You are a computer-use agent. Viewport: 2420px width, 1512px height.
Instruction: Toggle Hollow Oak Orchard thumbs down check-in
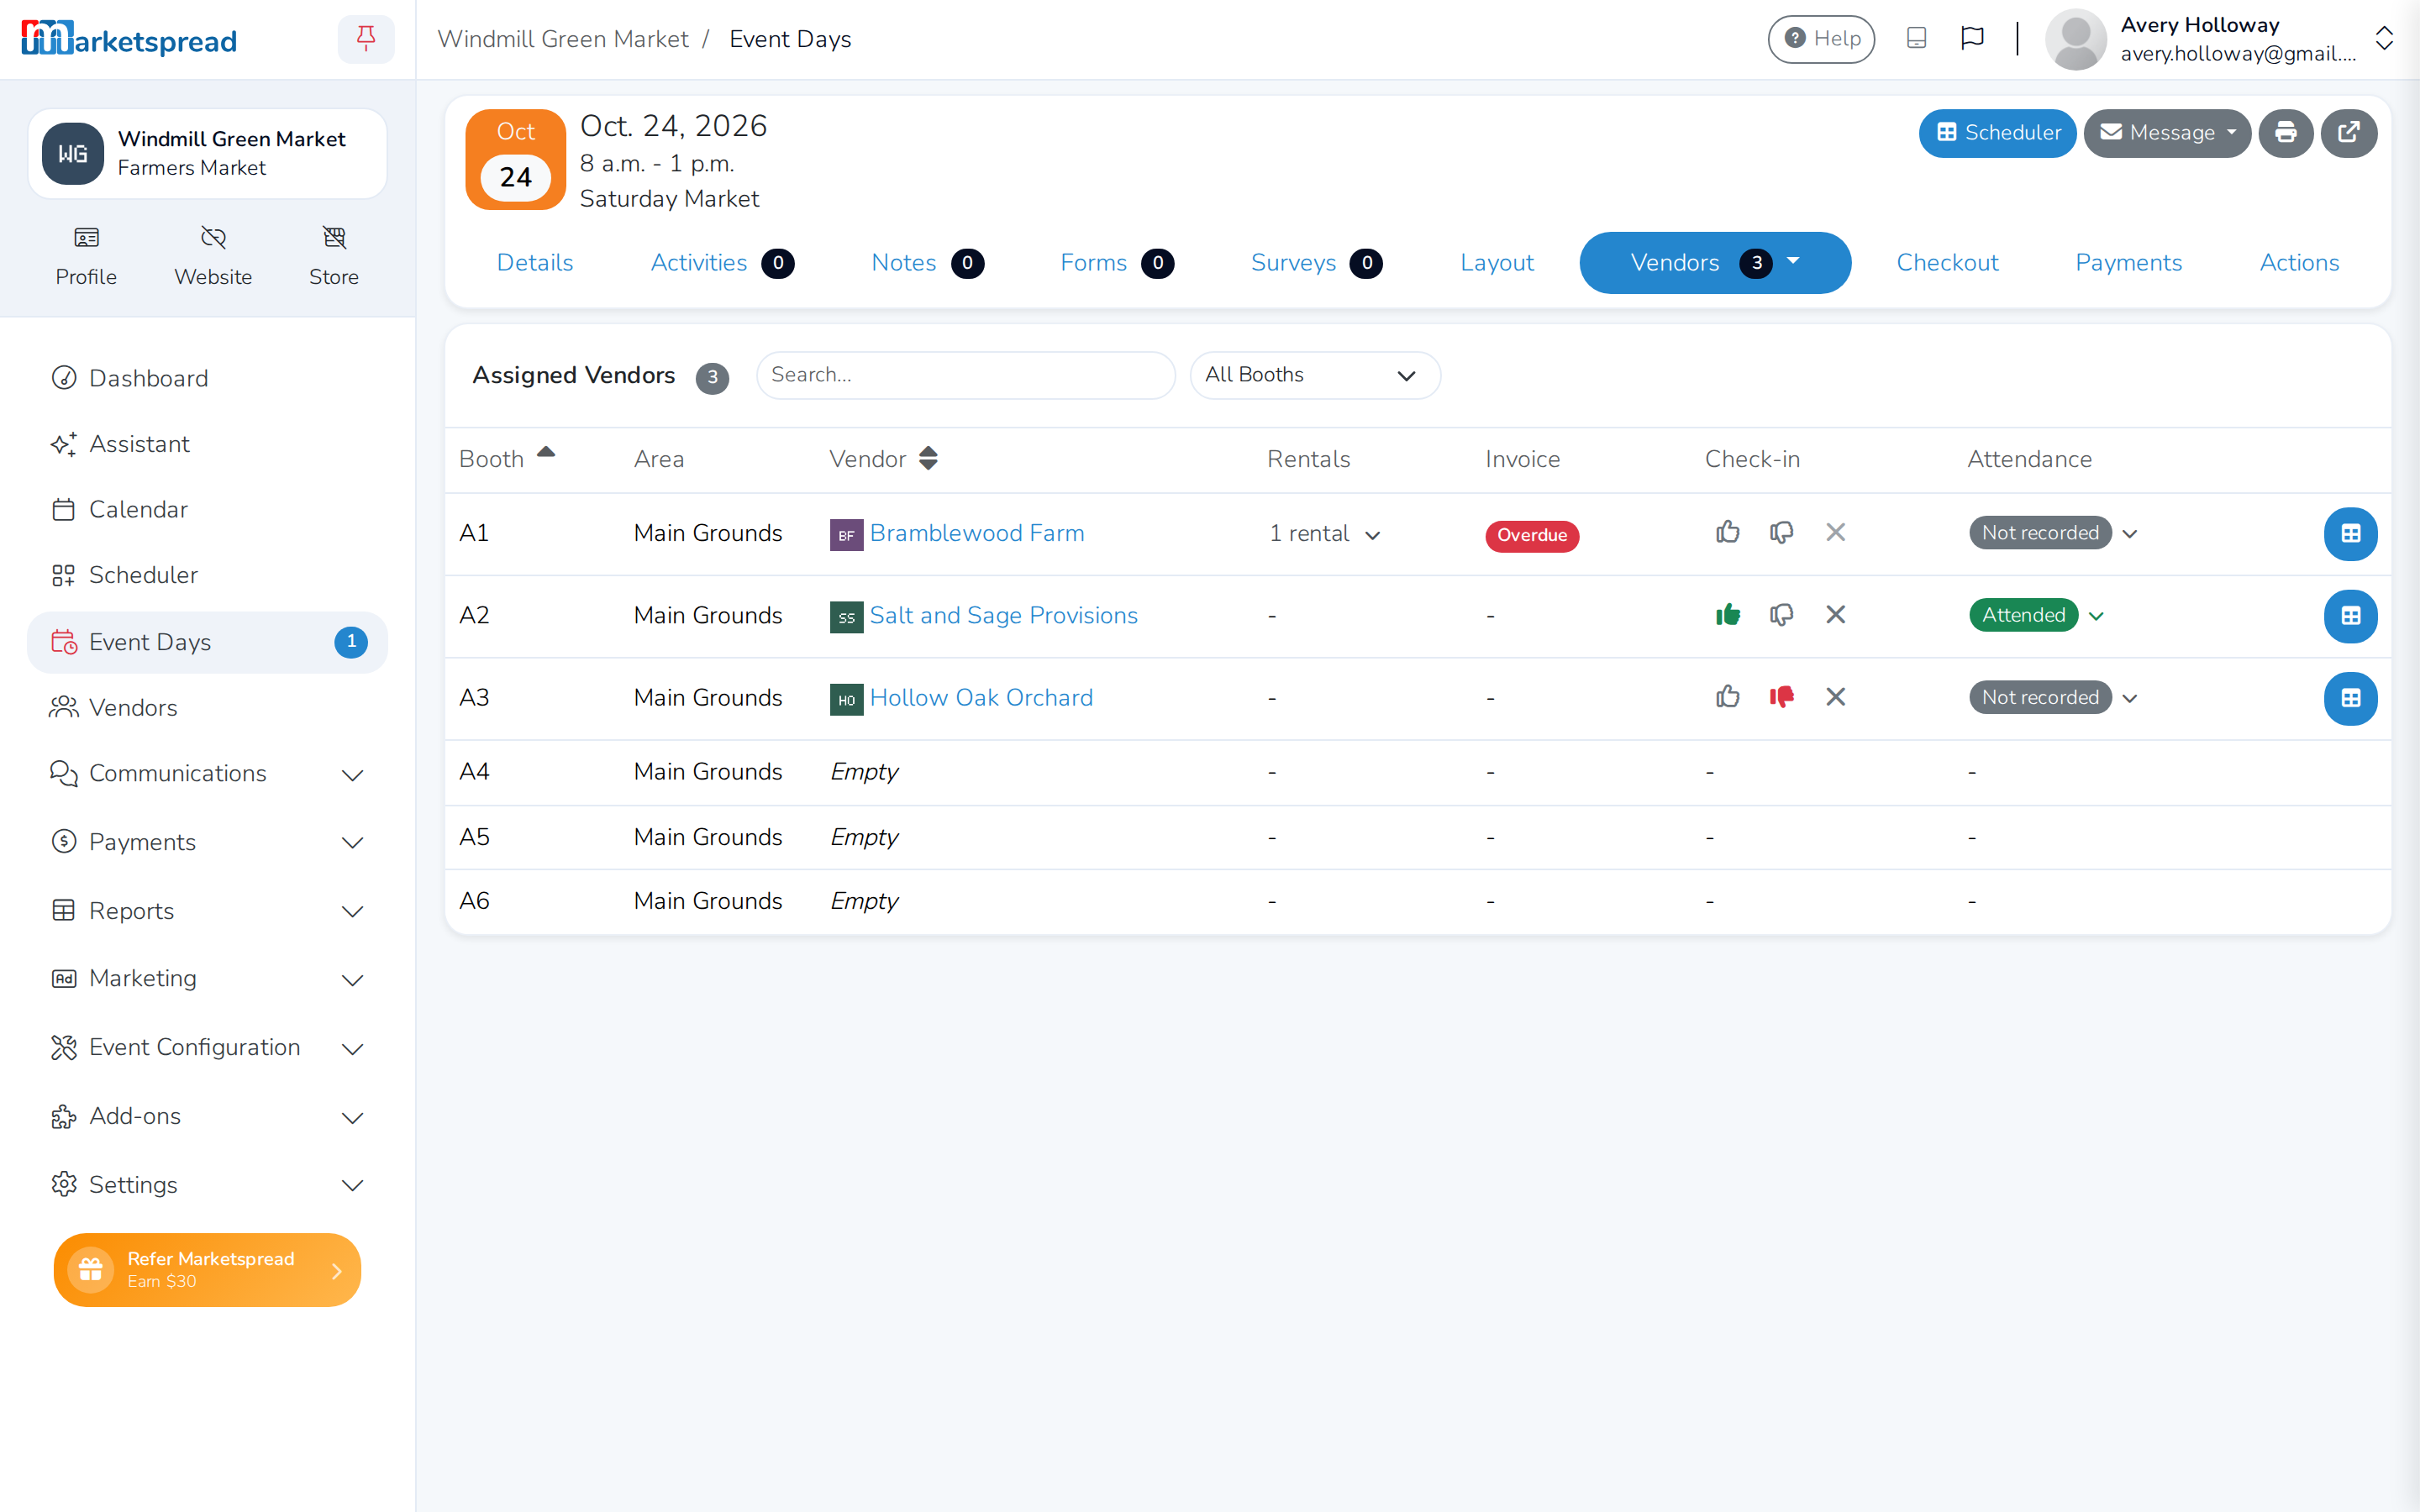(x=1782, y=697)
